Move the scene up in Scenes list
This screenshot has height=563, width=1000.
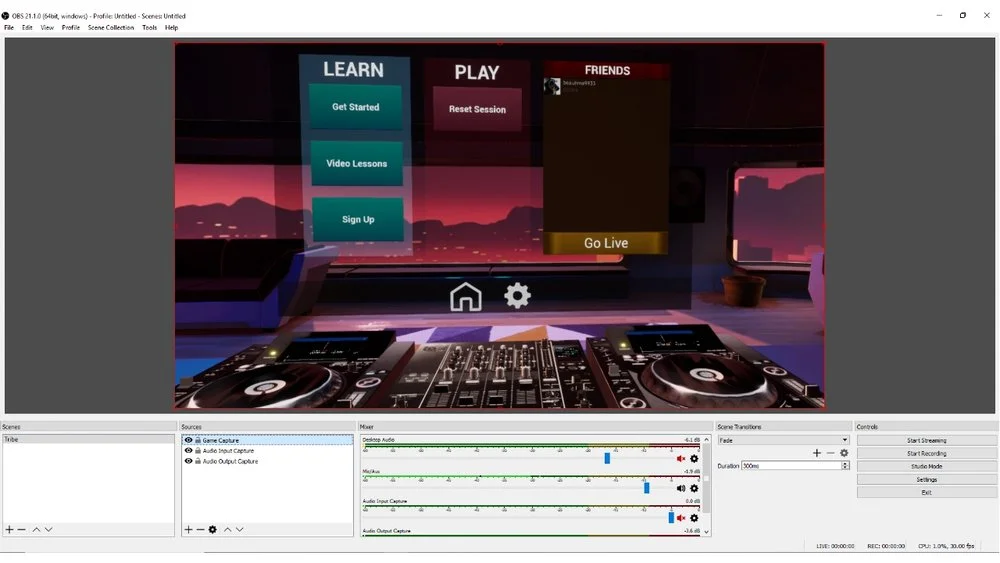pos(36,529)
